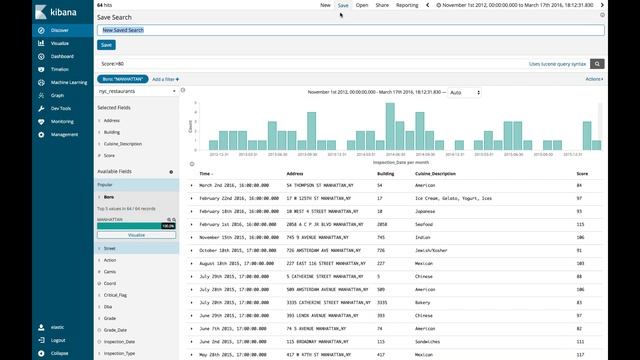This screenshot has height=360, width=640.
Task: Sort table by the Time column
Action: 206,174
